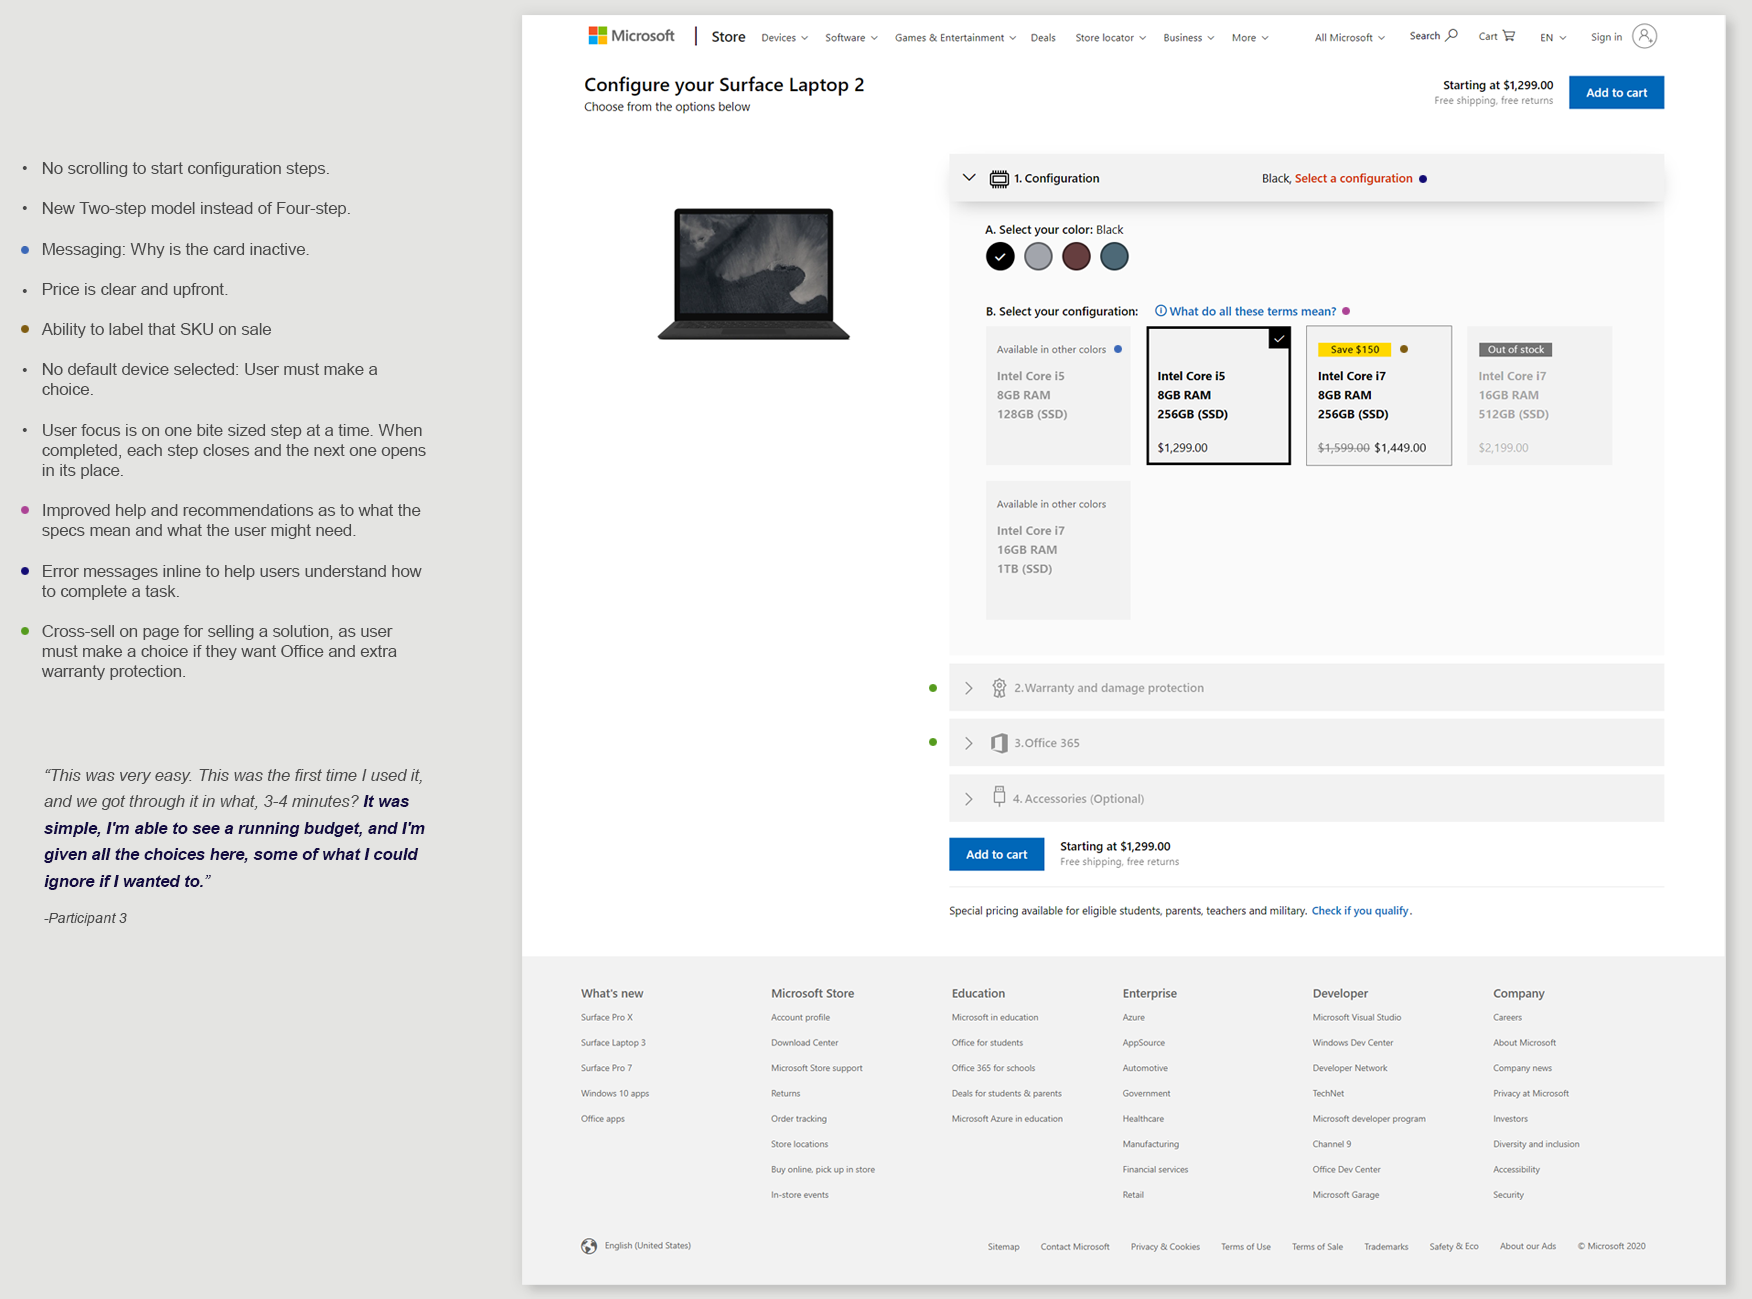This screenshot has width=1752, height=1299.
Task: Click the top Add to cart button
Action: point(1616,92)
